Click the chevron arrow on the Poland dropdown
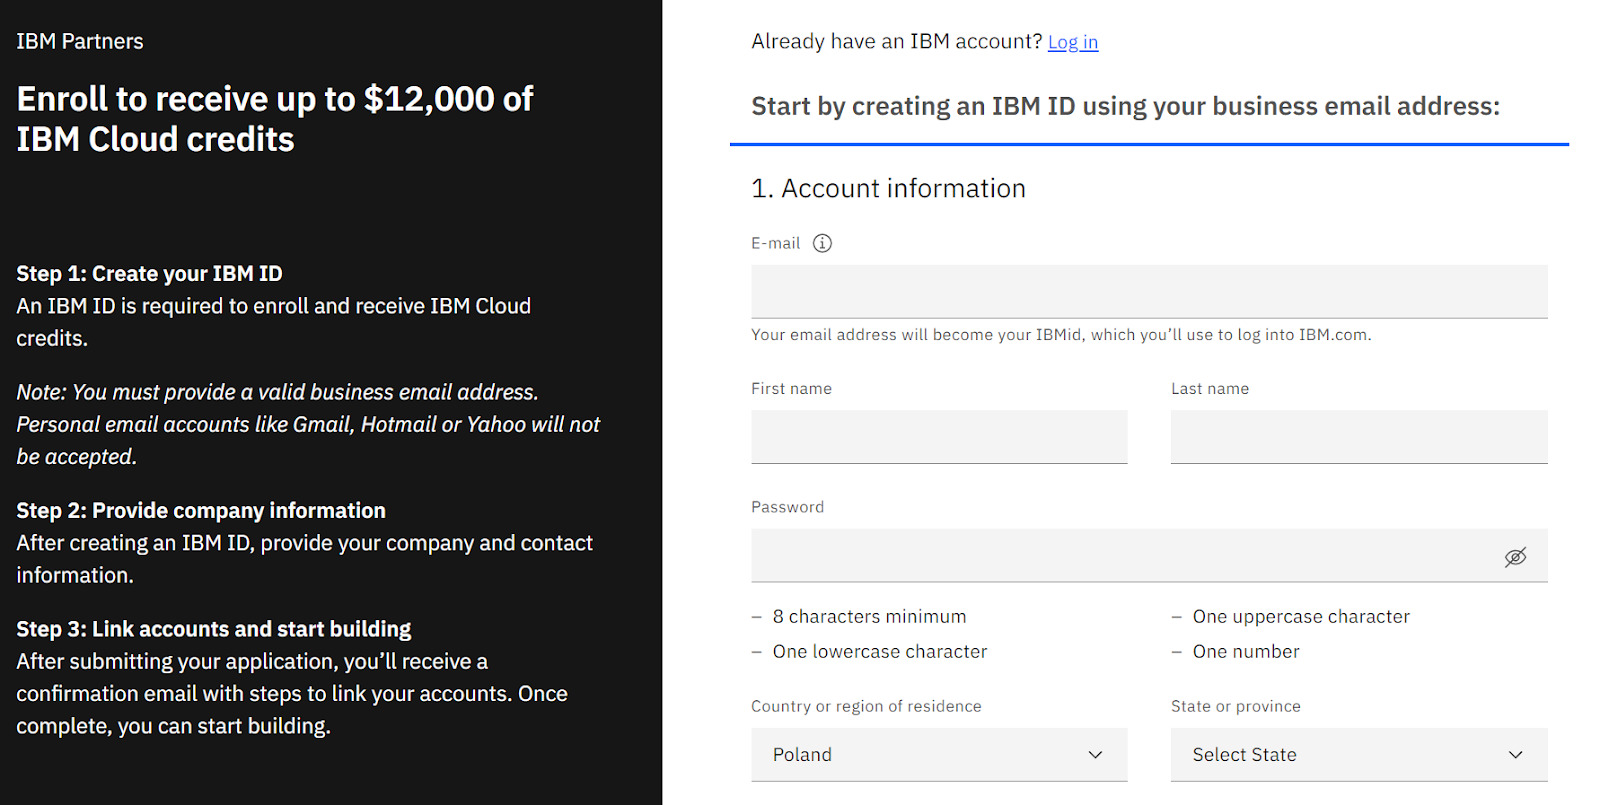The height and width of the screenshot is (805, 1600). point(1095,755)
